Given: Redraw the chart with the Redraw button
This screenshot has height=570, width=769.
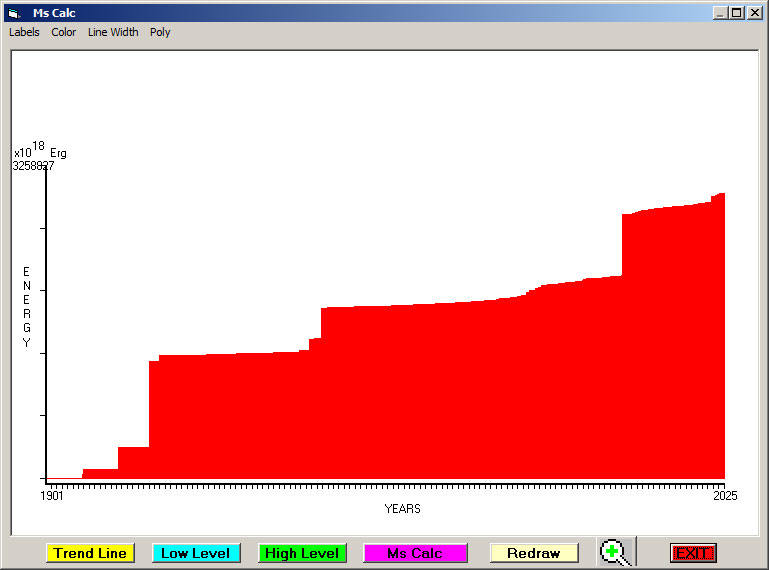Looking at the screenshot, I should (533, 553).
